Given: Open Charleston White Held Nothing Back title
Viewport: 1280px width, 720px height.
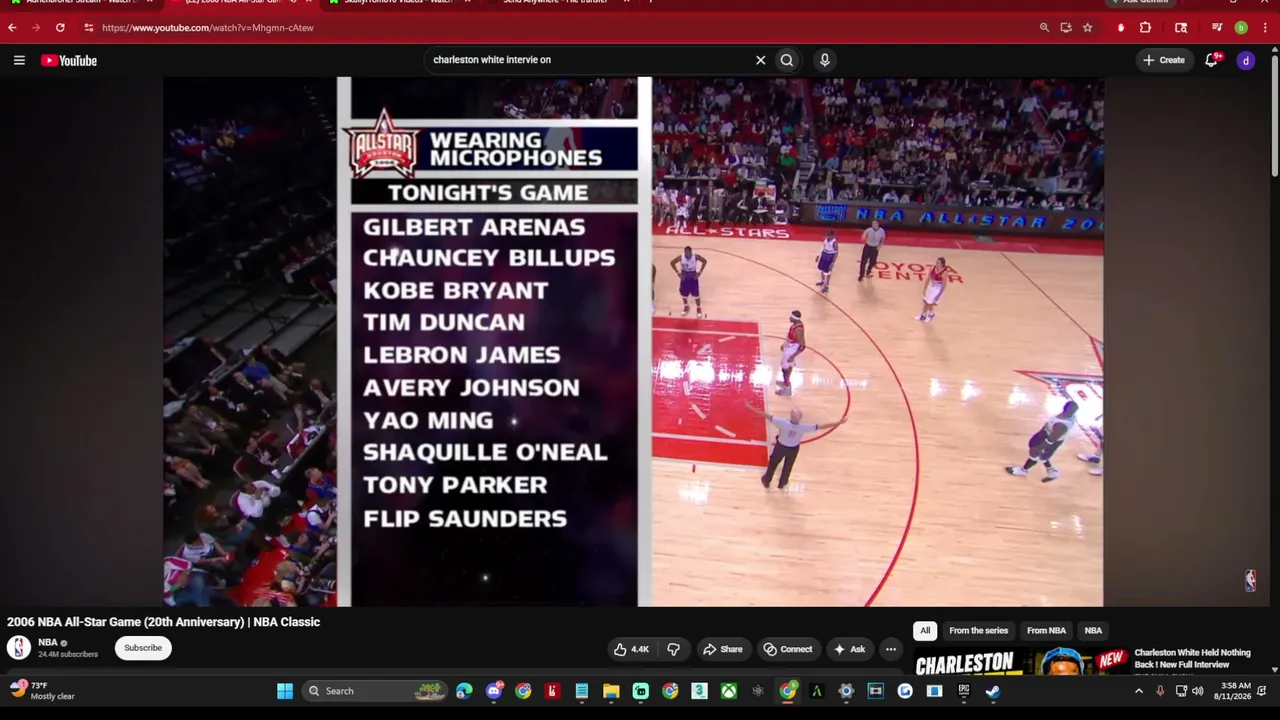Looking at the screenshot, I should pos(1193,658).
